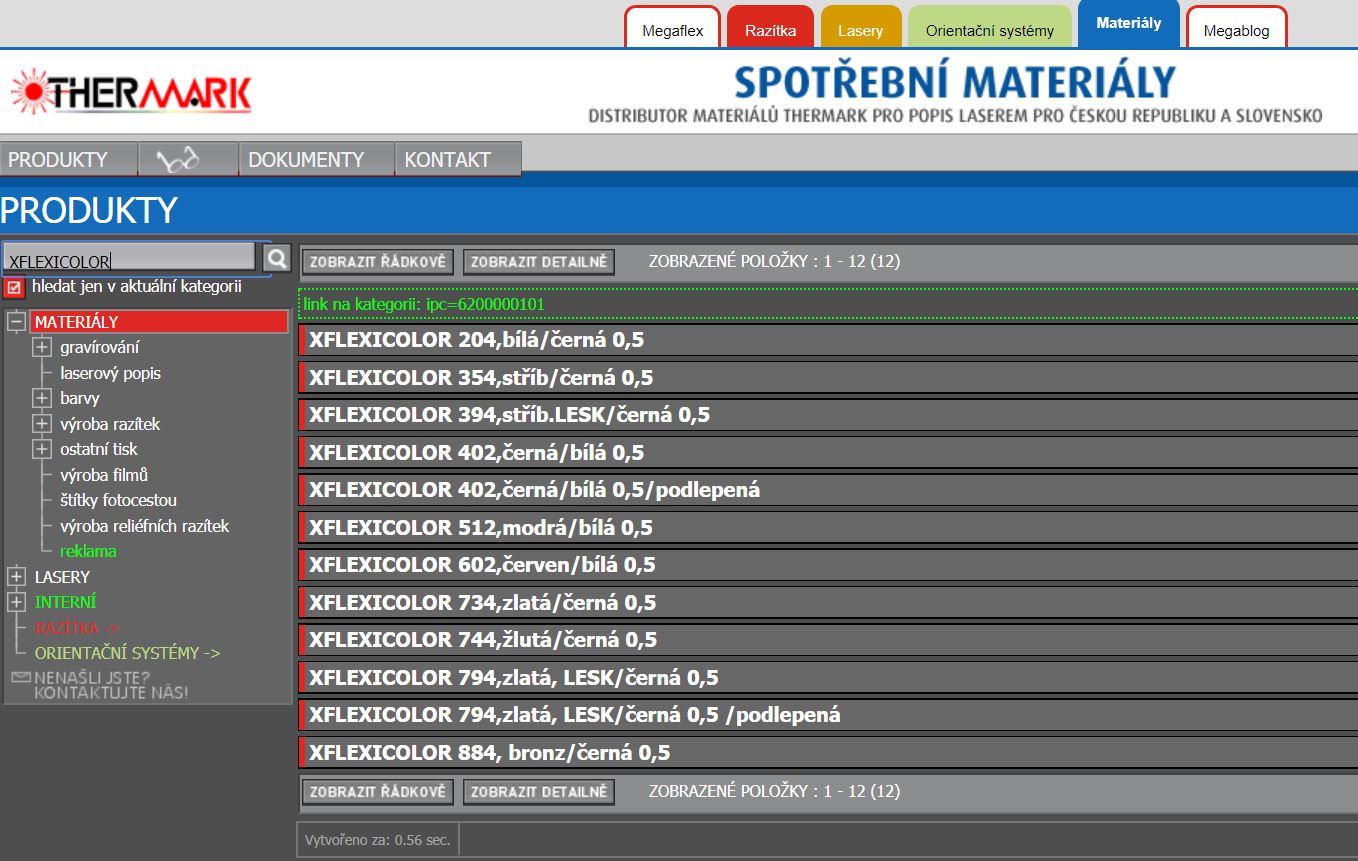The height and width of the screenshot is (861, 1358).
Task: Open XFLEXICOLOR 884, bronz/černá 0,5 item
Action: click(x=489, y=753)
